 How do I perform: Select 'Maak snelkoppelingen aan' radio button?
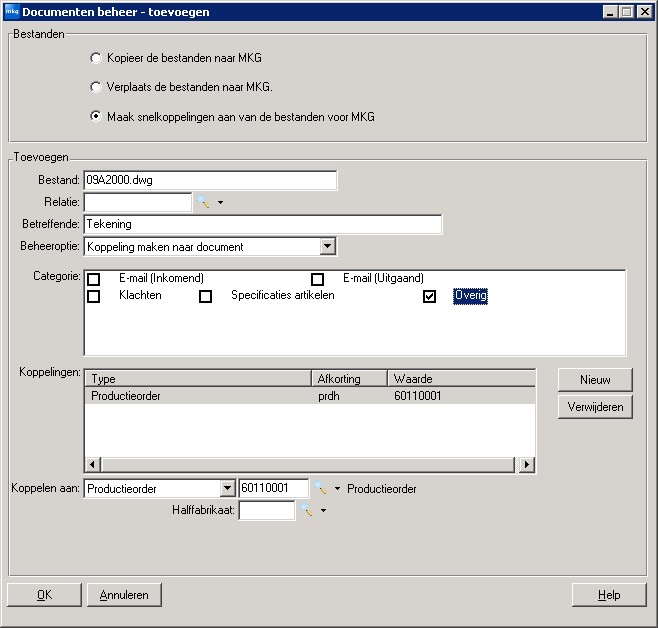[96, 116]
